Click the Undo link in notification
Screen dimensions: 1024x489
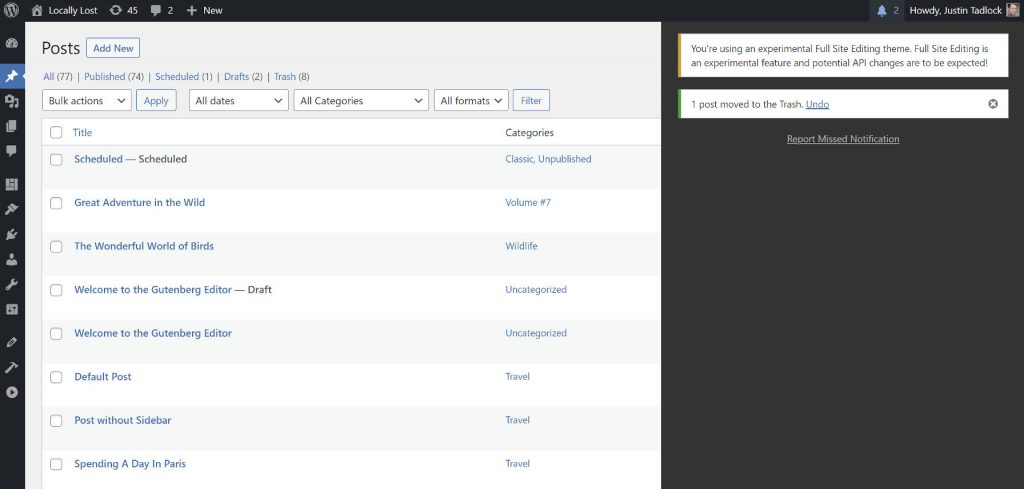point(817,104)
